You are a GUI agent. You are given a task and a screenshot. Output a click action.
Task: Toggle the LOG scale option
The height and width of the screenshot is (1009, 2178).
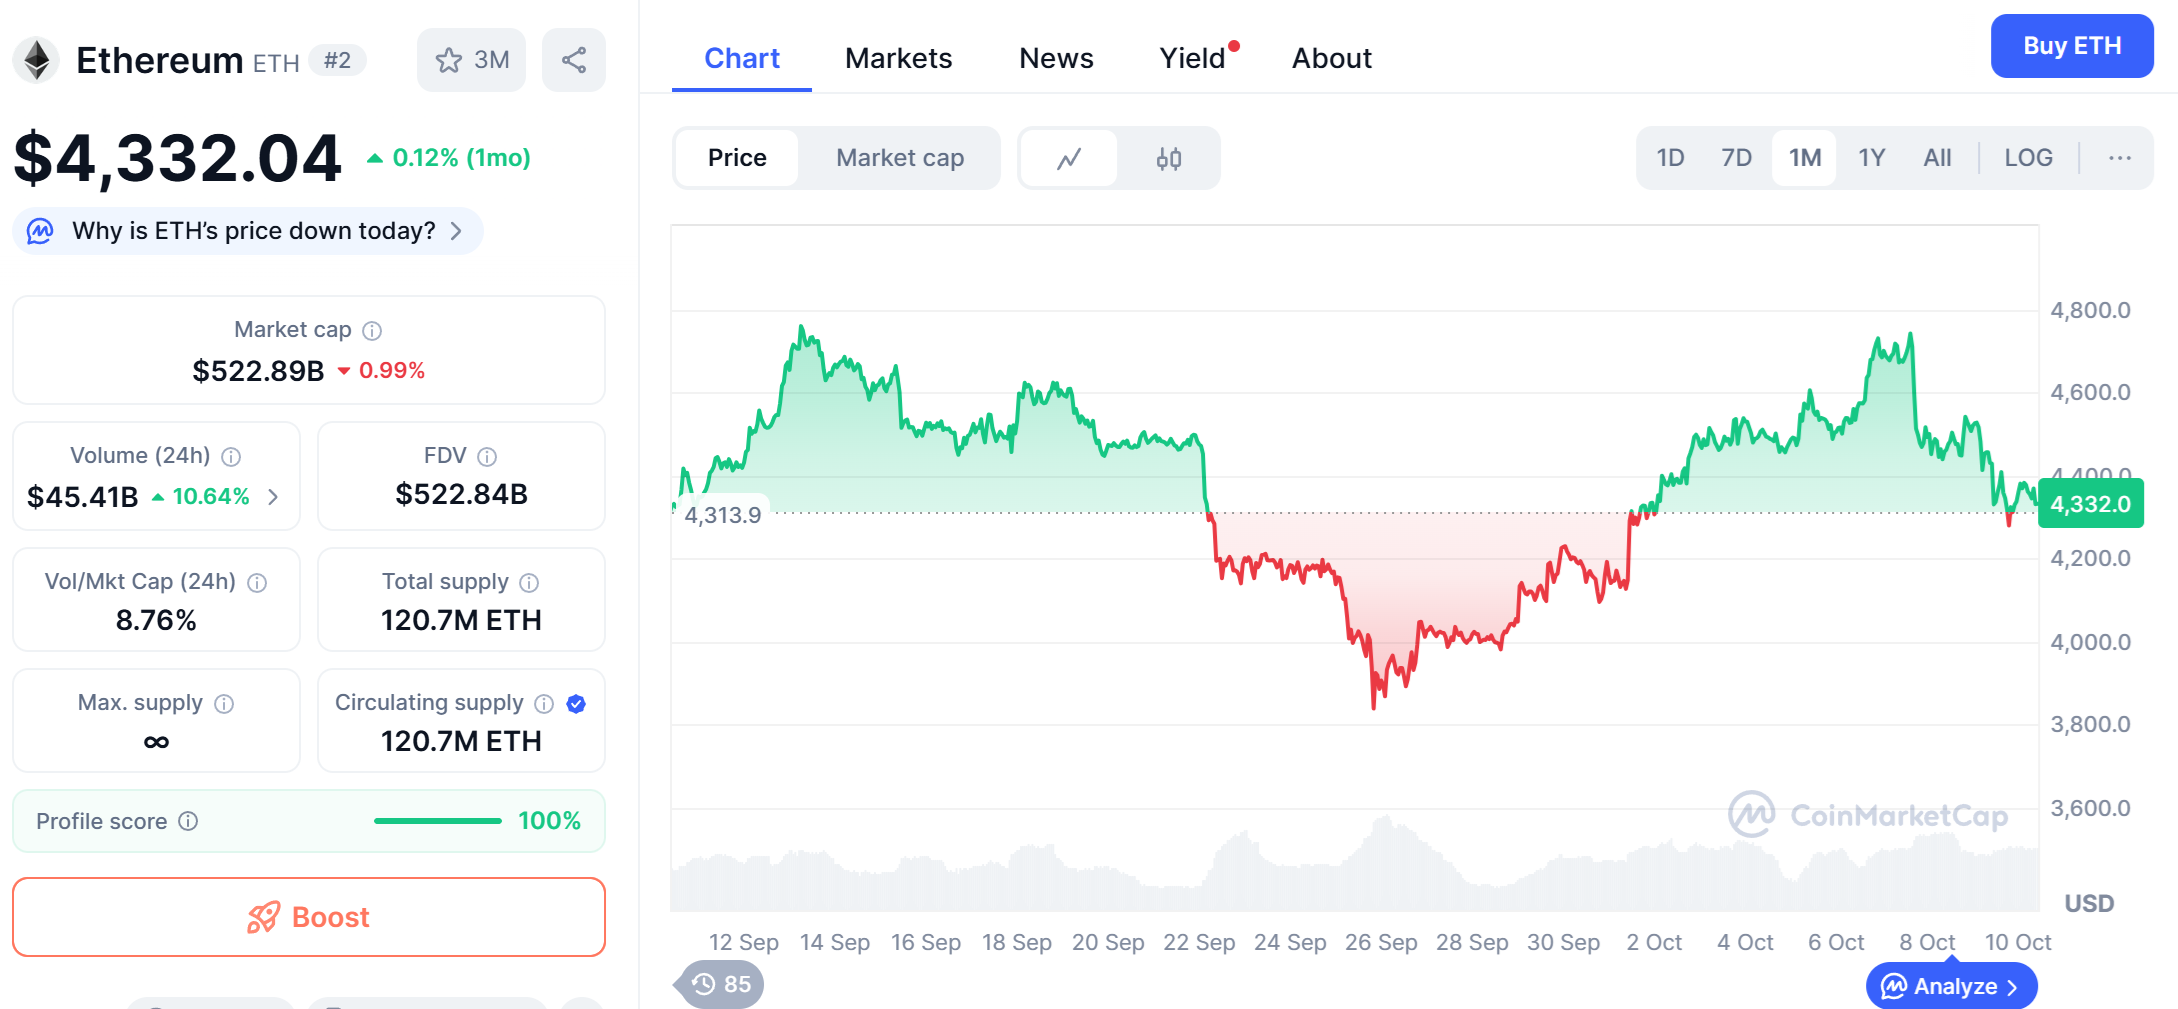(x=2028, y=158)
